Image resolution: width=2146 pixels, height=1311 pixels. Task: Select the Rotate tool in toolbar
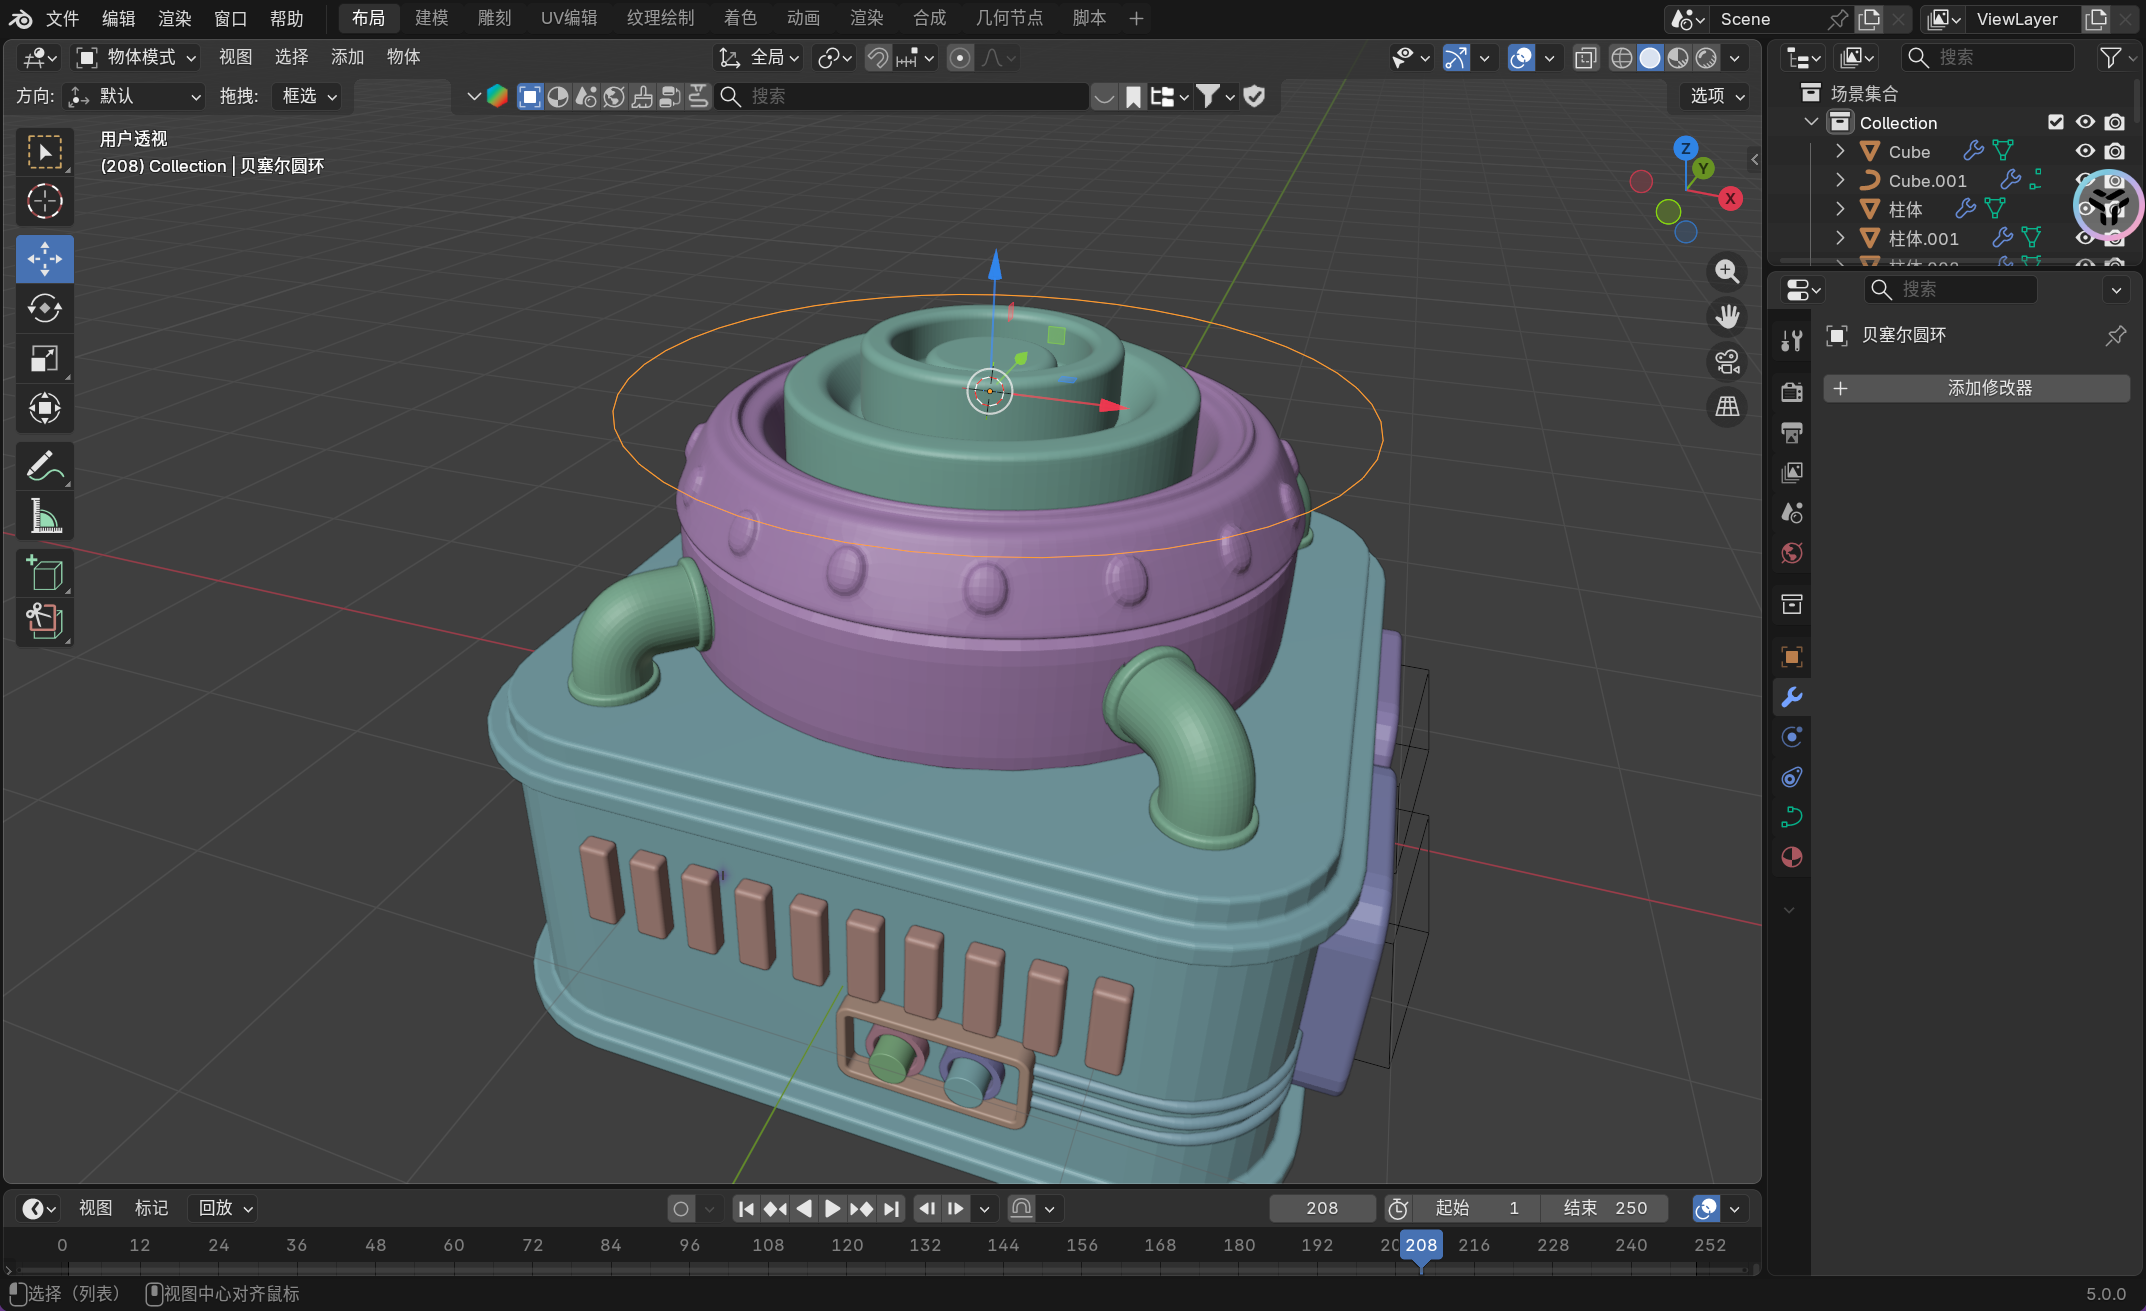click(x=44, y=309)
